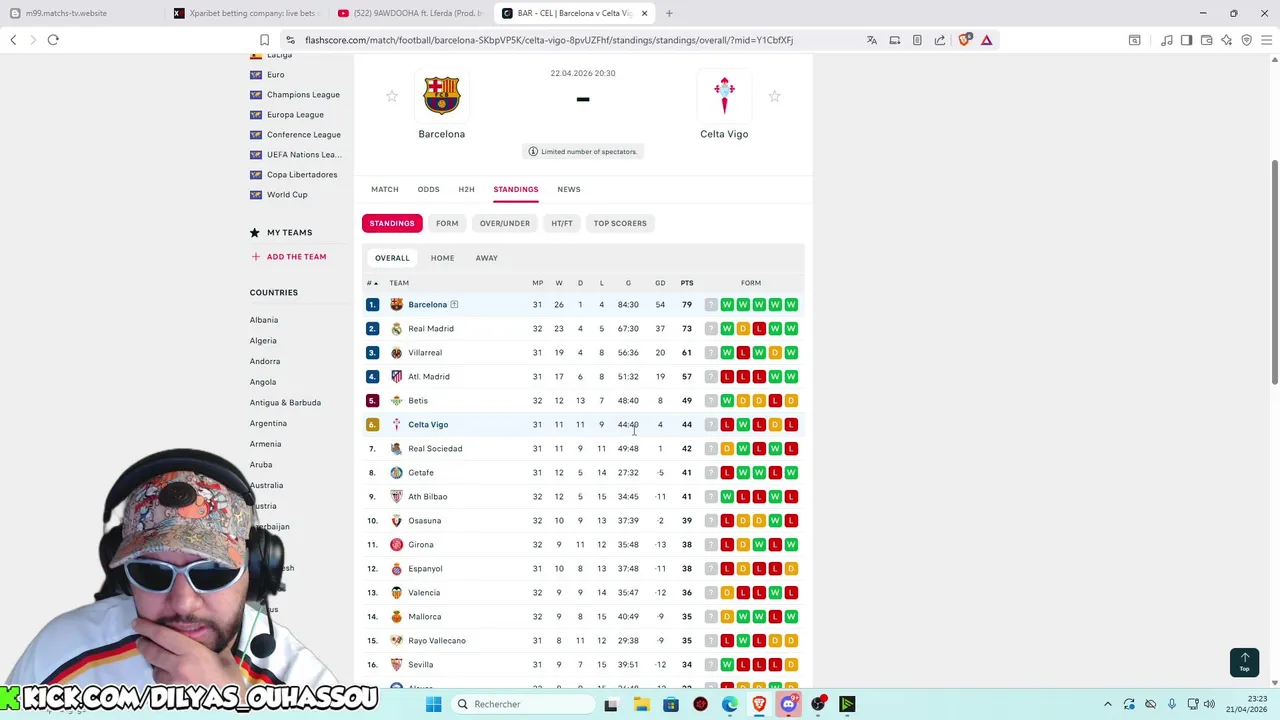Screen dimensions: 1280x720
Task: Select the FORM sub-tab
Action: [447, 223]
